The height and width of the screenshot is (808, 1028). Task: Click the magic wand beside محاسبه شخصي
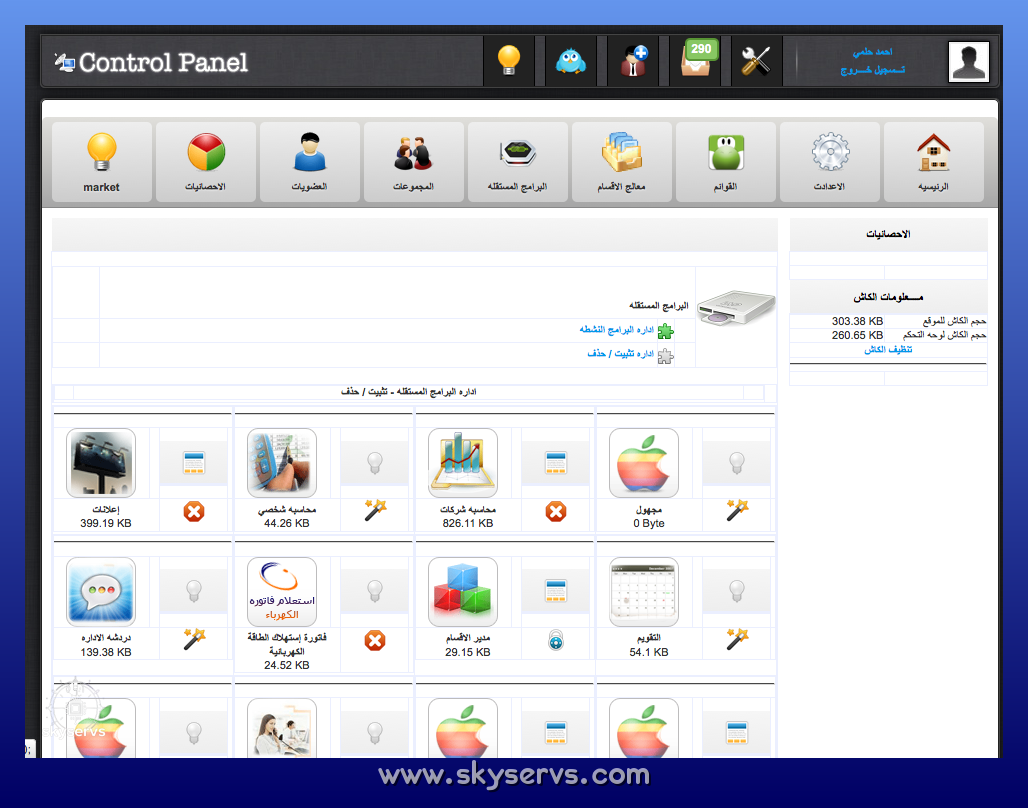coord(375,511)
